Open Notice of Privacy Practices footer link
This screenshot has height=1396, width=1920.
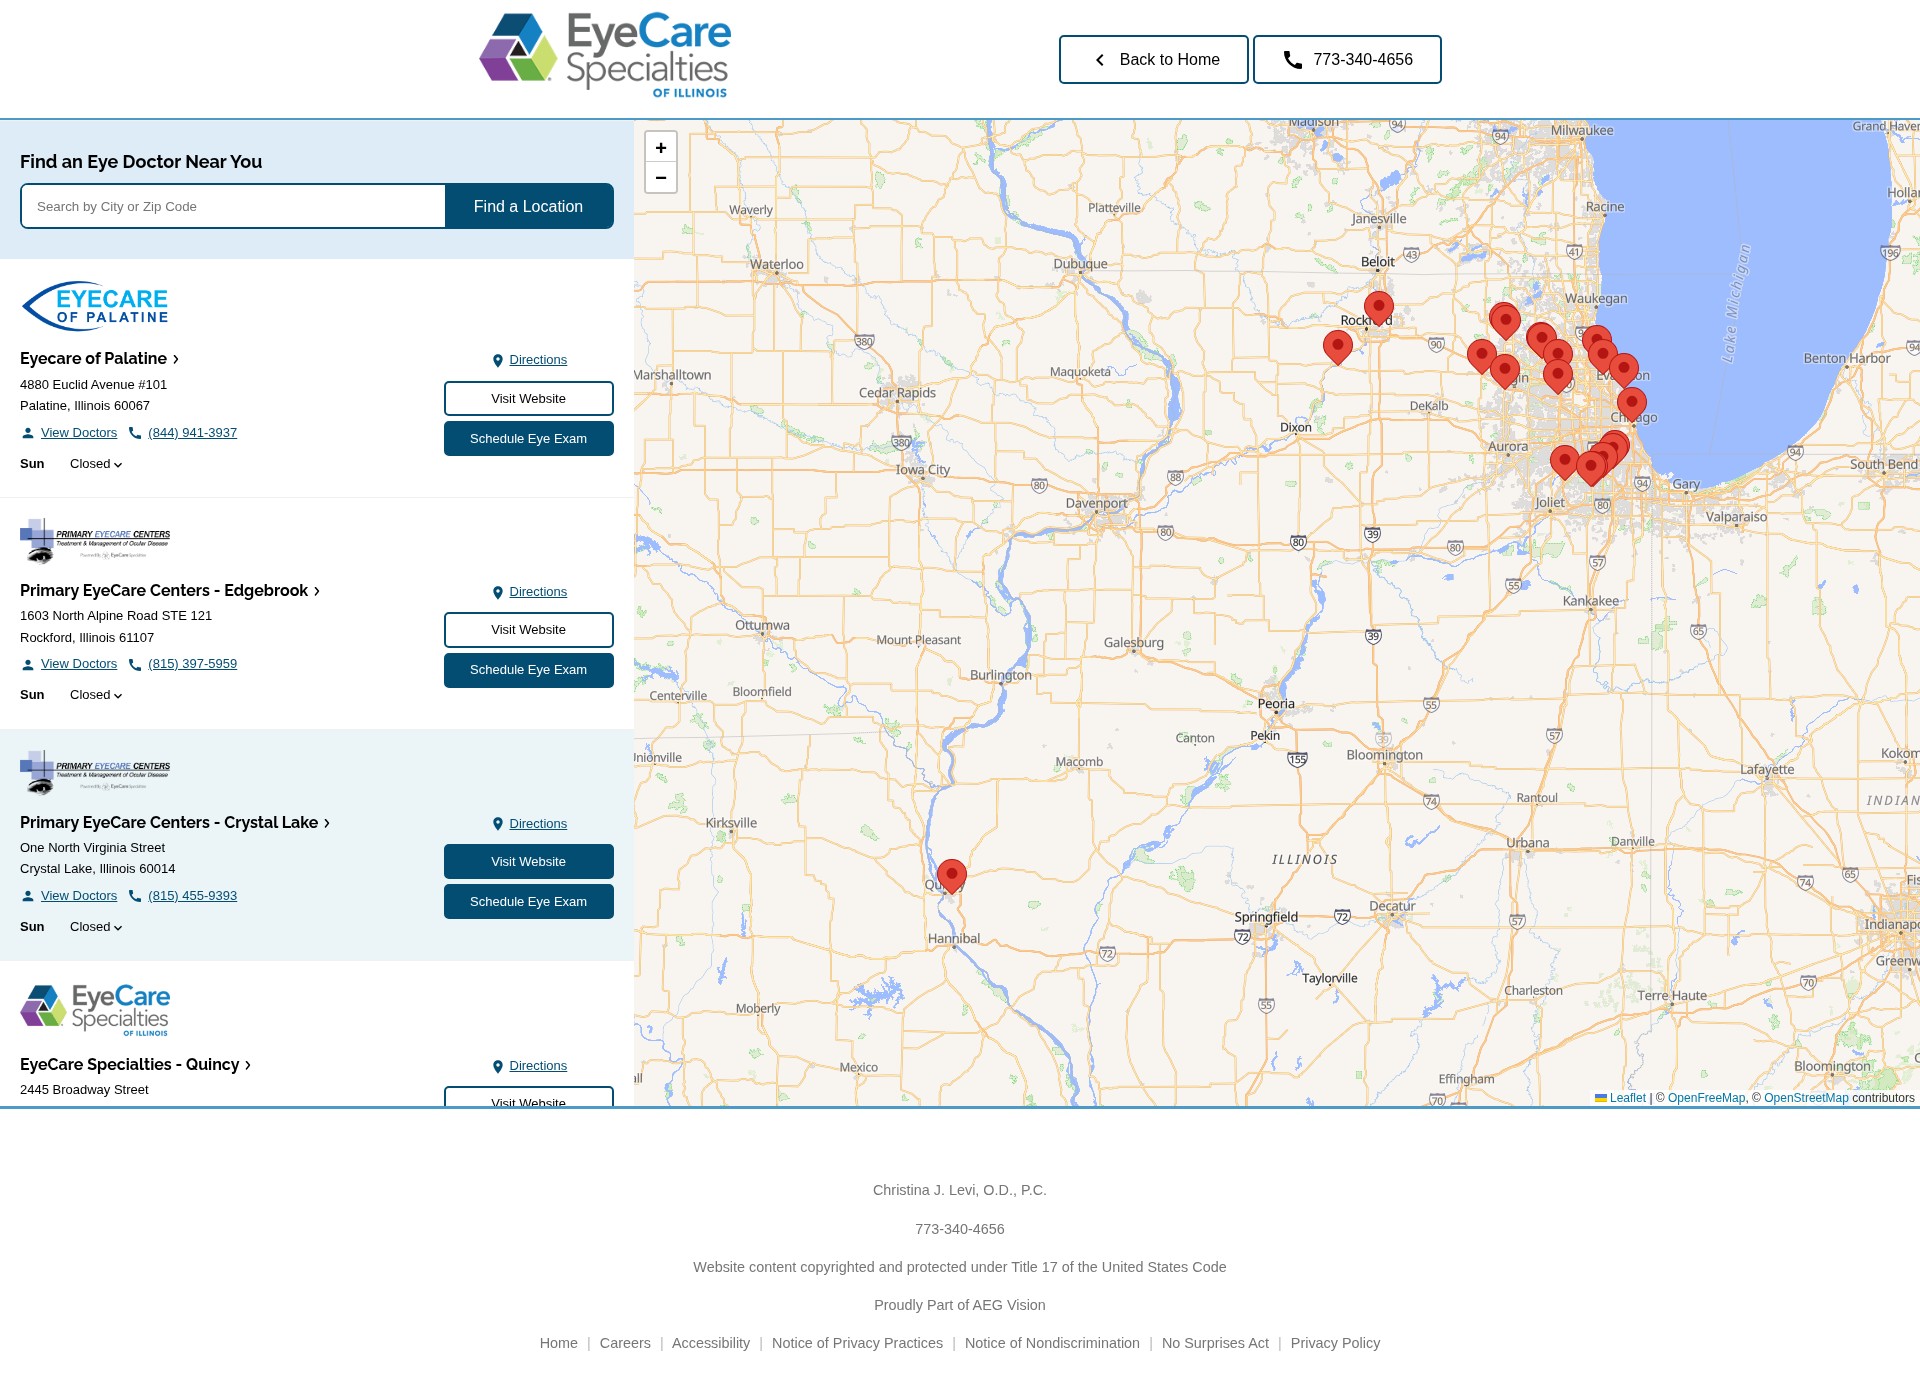(857, 1343)
